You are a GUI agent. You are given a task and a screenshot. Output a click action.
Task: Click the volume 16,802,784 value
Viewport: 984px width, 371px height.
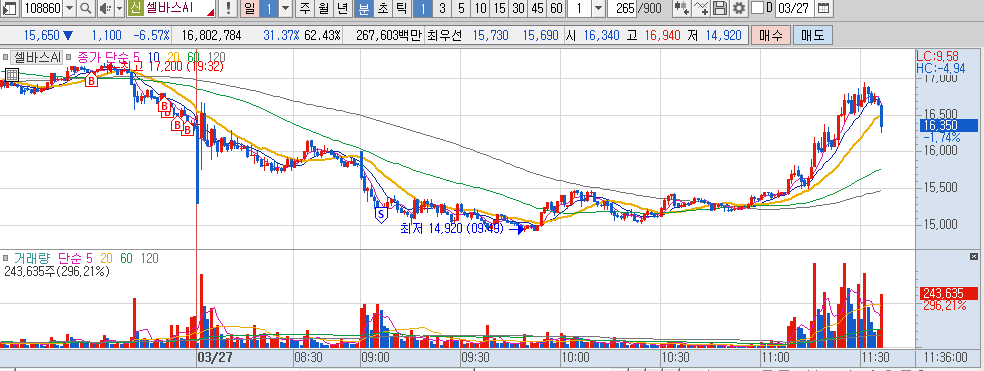pos(211,35)
